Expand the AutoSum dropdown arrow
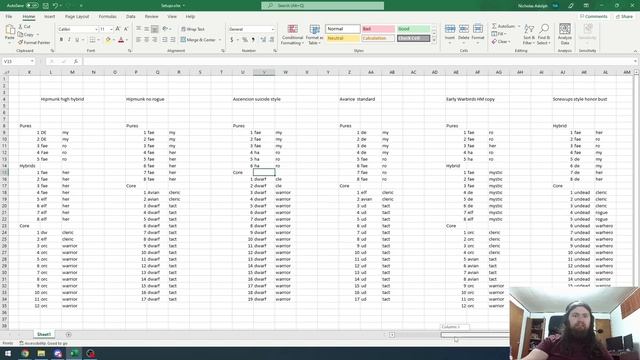The image size is (640, 360). [x=519, y=27]
